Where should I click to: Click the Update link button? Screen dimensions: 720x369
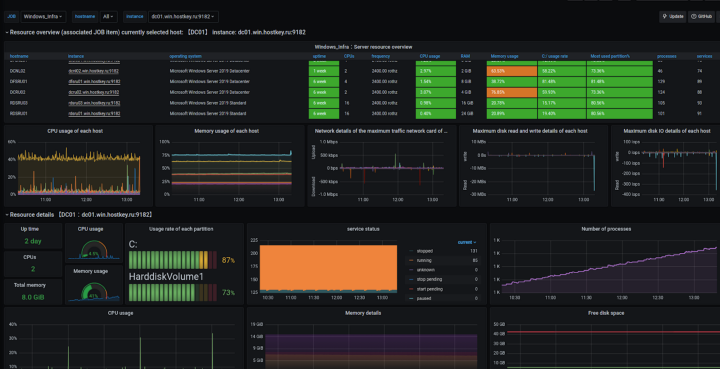pyautogui.click(x=673, y=17)
